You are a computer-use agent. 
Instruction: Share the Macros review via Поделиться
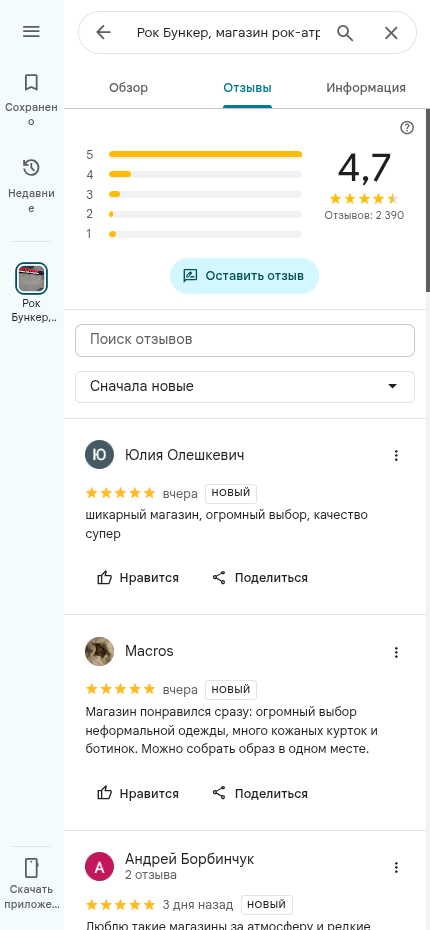pos(260,794)
